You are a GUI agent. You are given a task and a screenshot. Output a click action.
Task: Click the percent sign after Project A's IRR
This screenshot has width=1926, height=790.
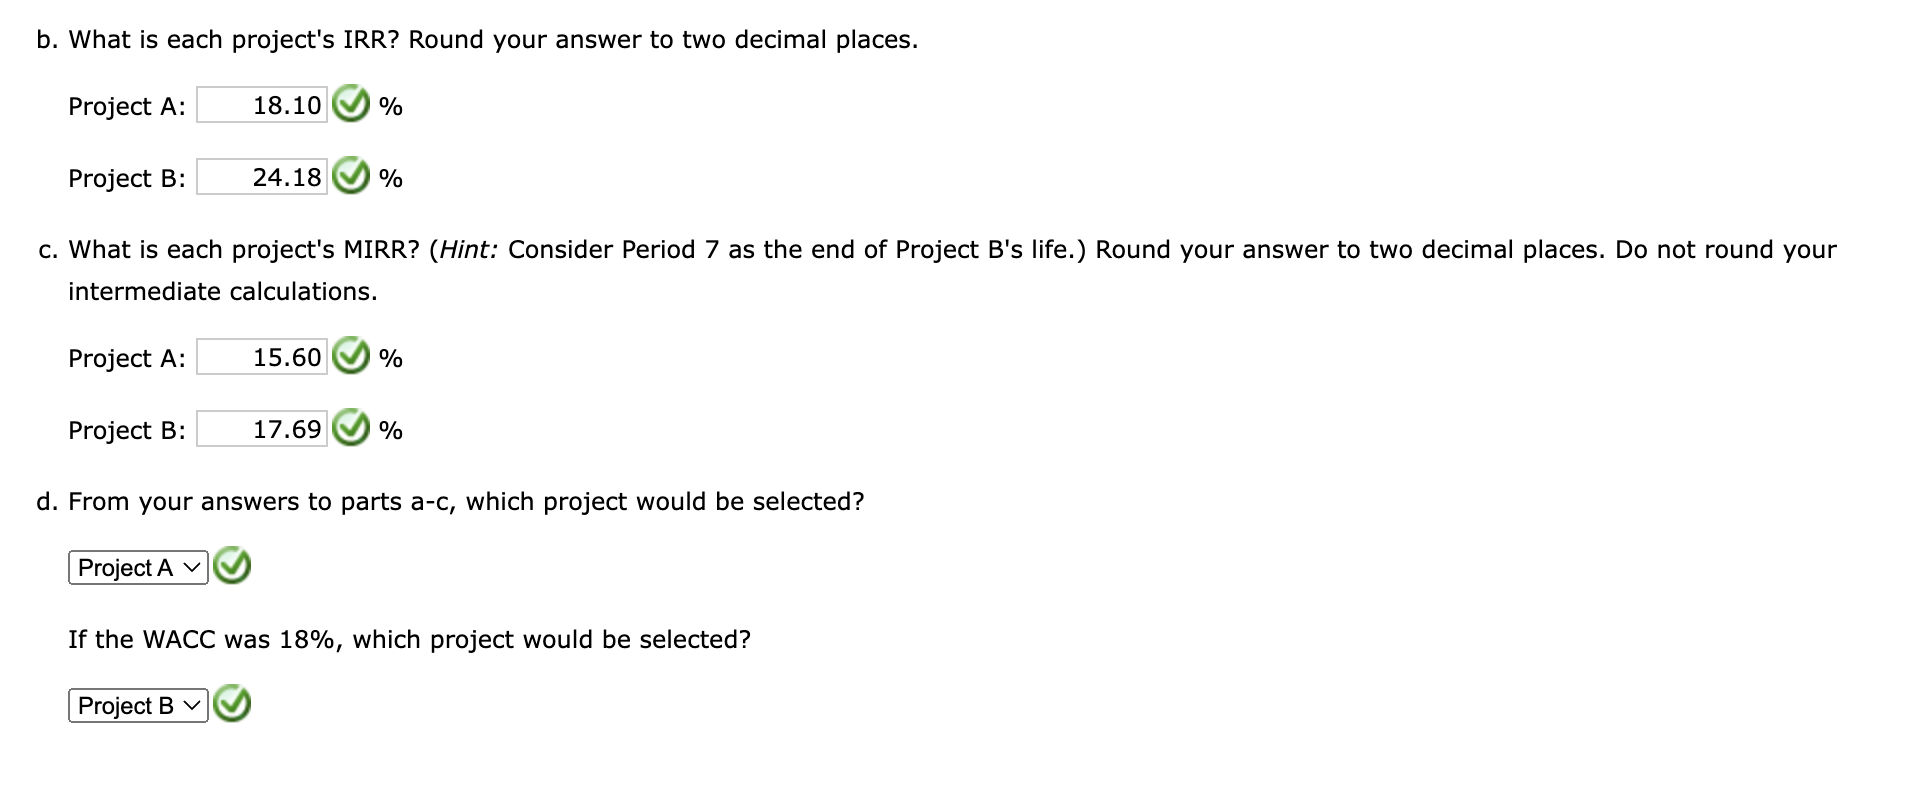click(x=391, y=105)
